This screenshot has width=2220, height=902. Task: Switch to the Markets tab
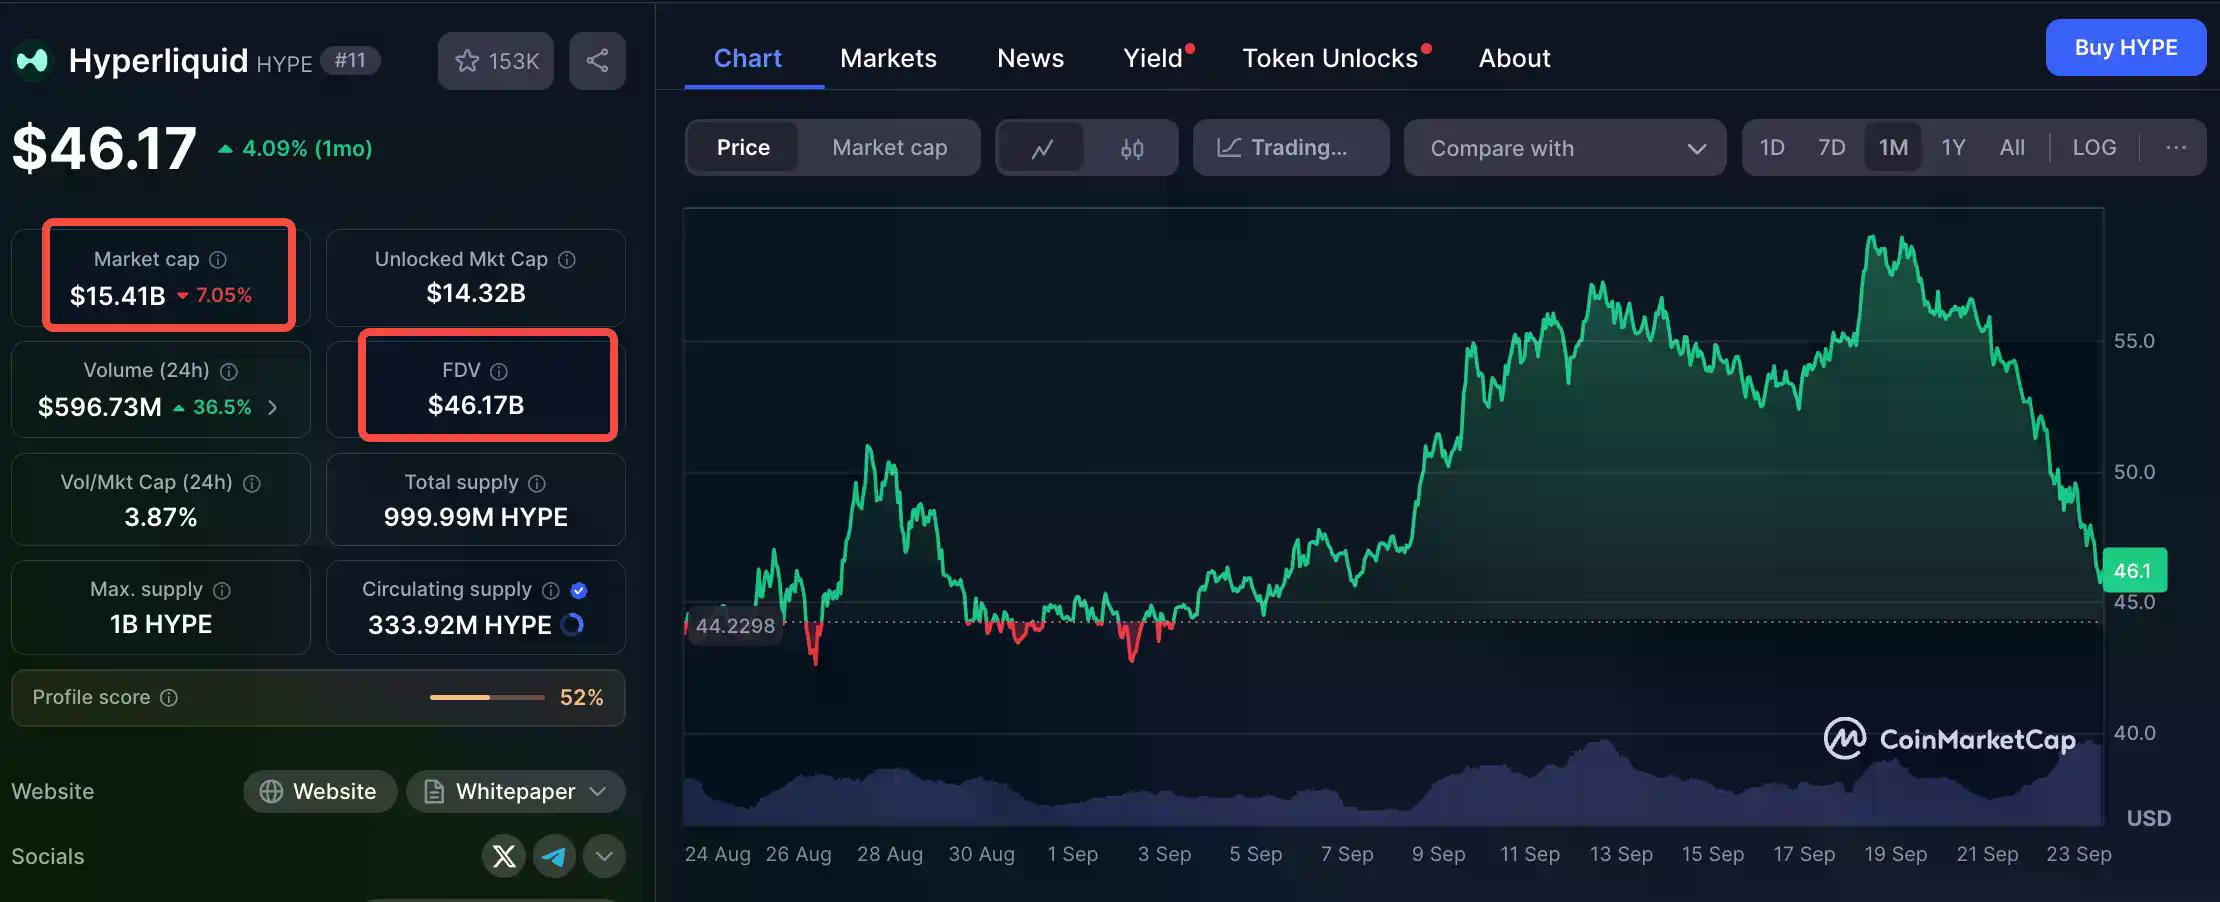pos(888,58)
